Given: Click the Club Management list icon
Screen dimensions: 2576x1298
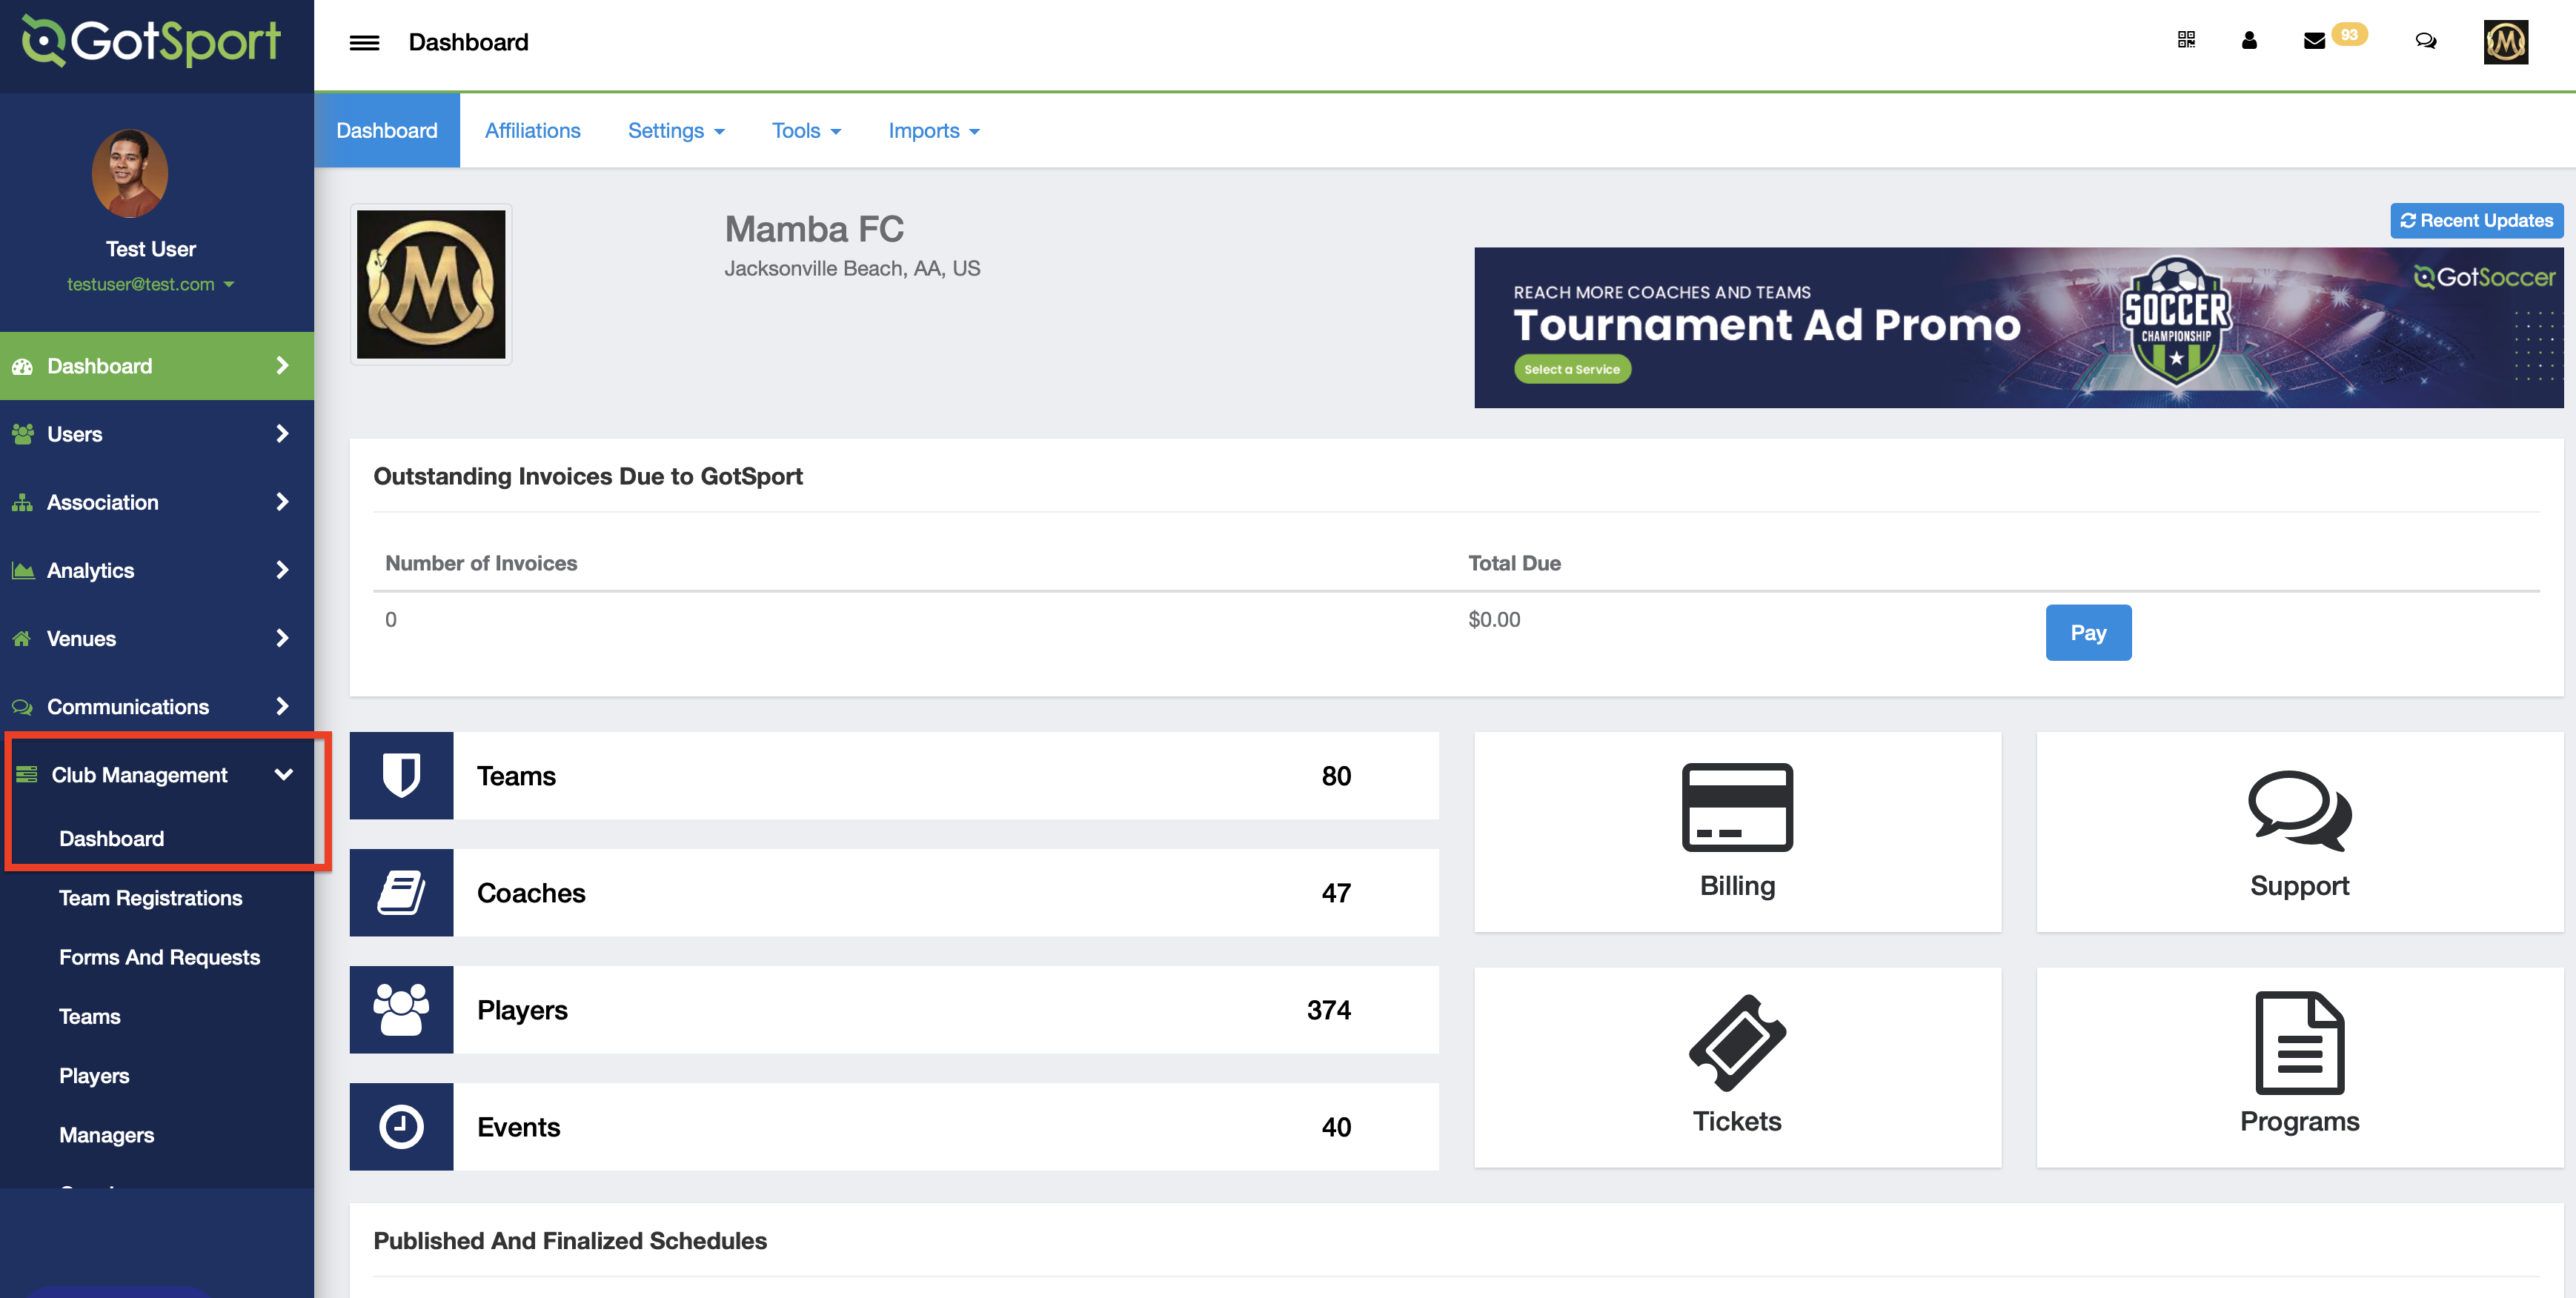Looking at the screenshot, I should [27, 774].
